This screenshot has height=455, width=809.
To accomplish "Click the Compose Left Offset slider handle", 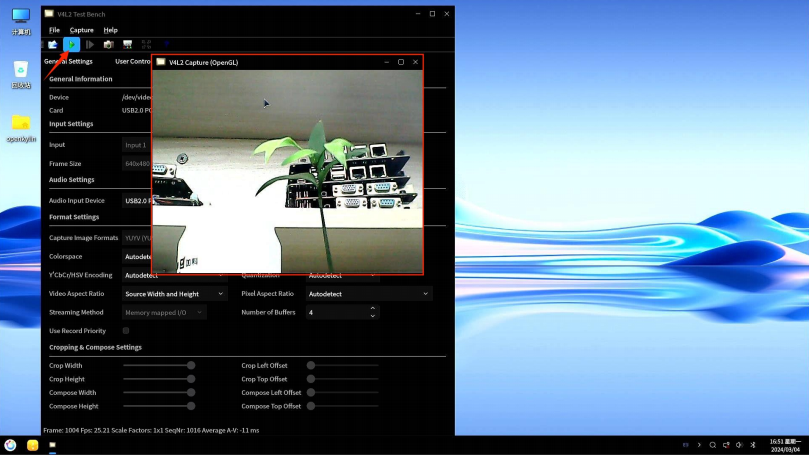I will pos(311,393).
